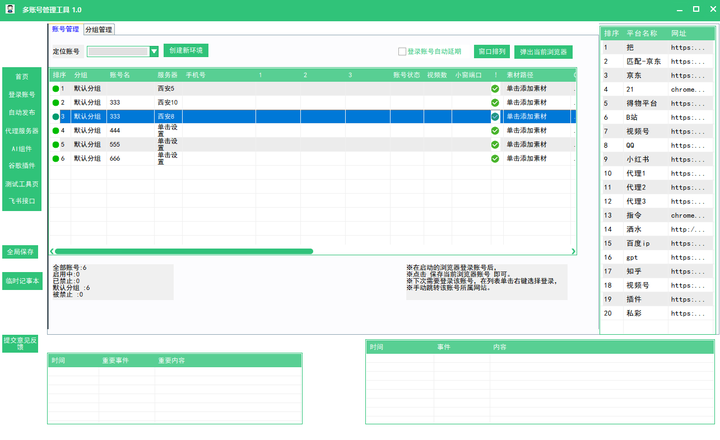Click the green checkmark icon in row 2
The image size is (720, 440).
tap(495, 102)
